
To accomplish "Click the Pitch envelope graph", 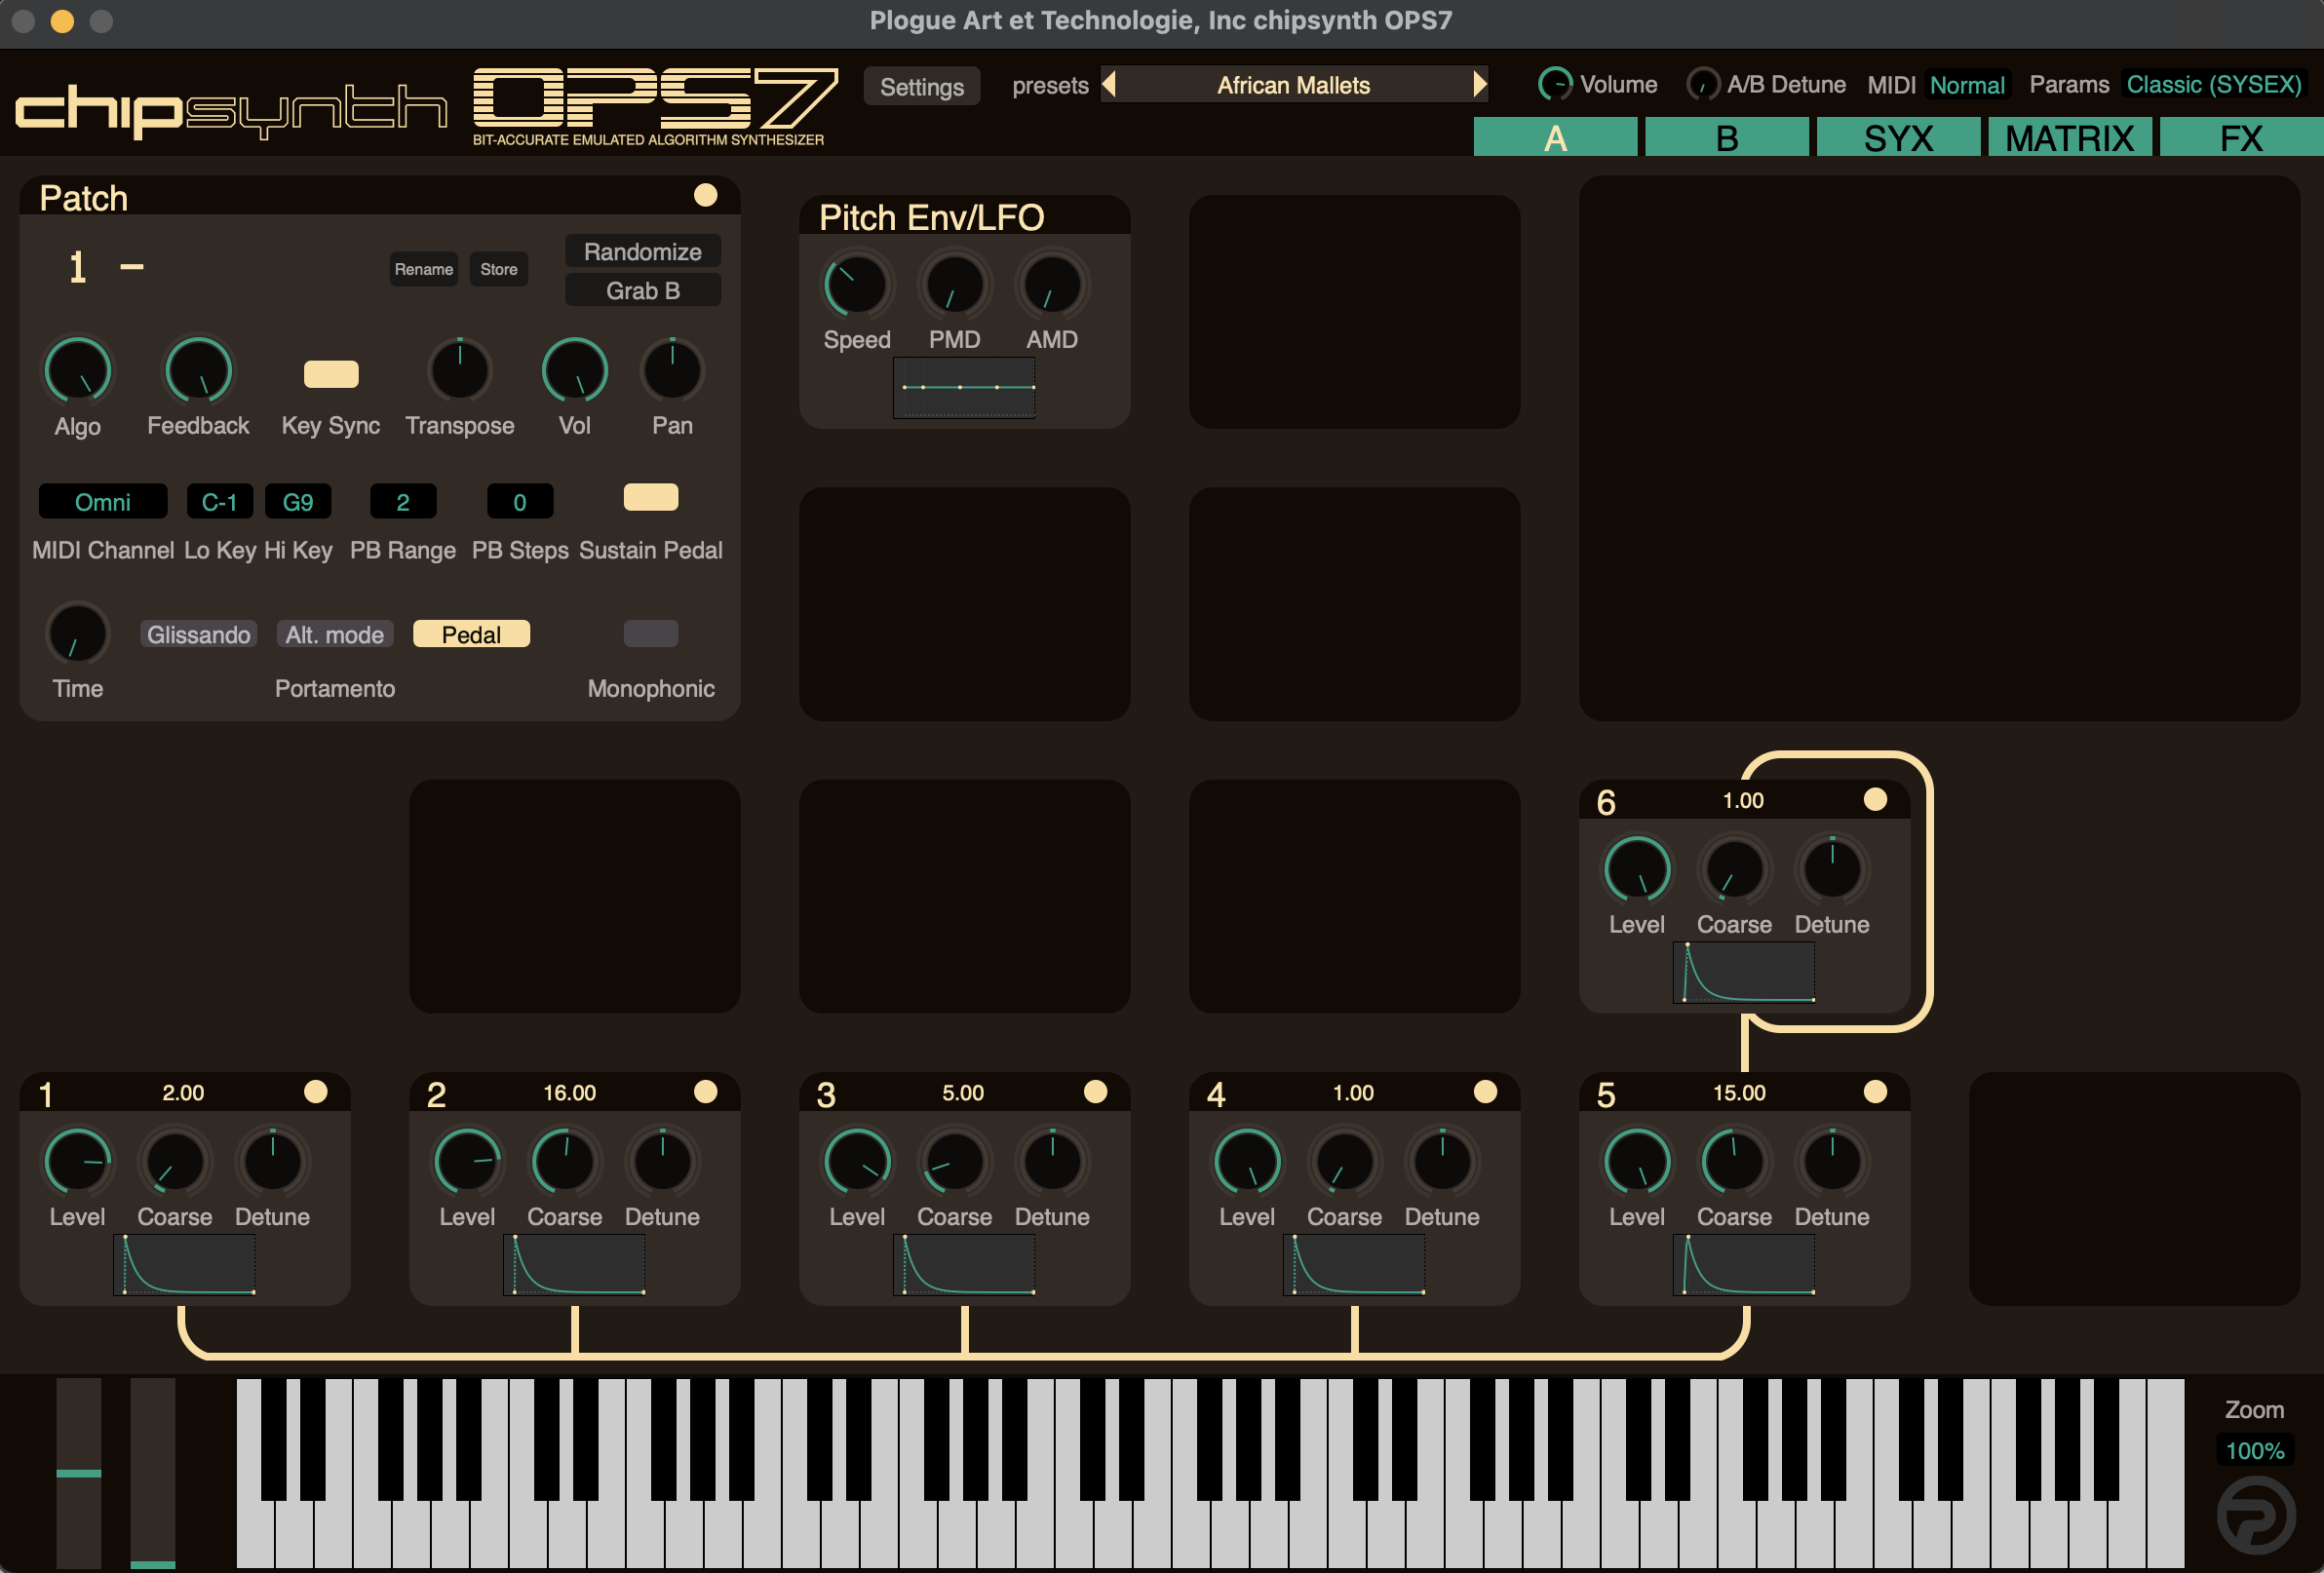I will click(964, 387).
